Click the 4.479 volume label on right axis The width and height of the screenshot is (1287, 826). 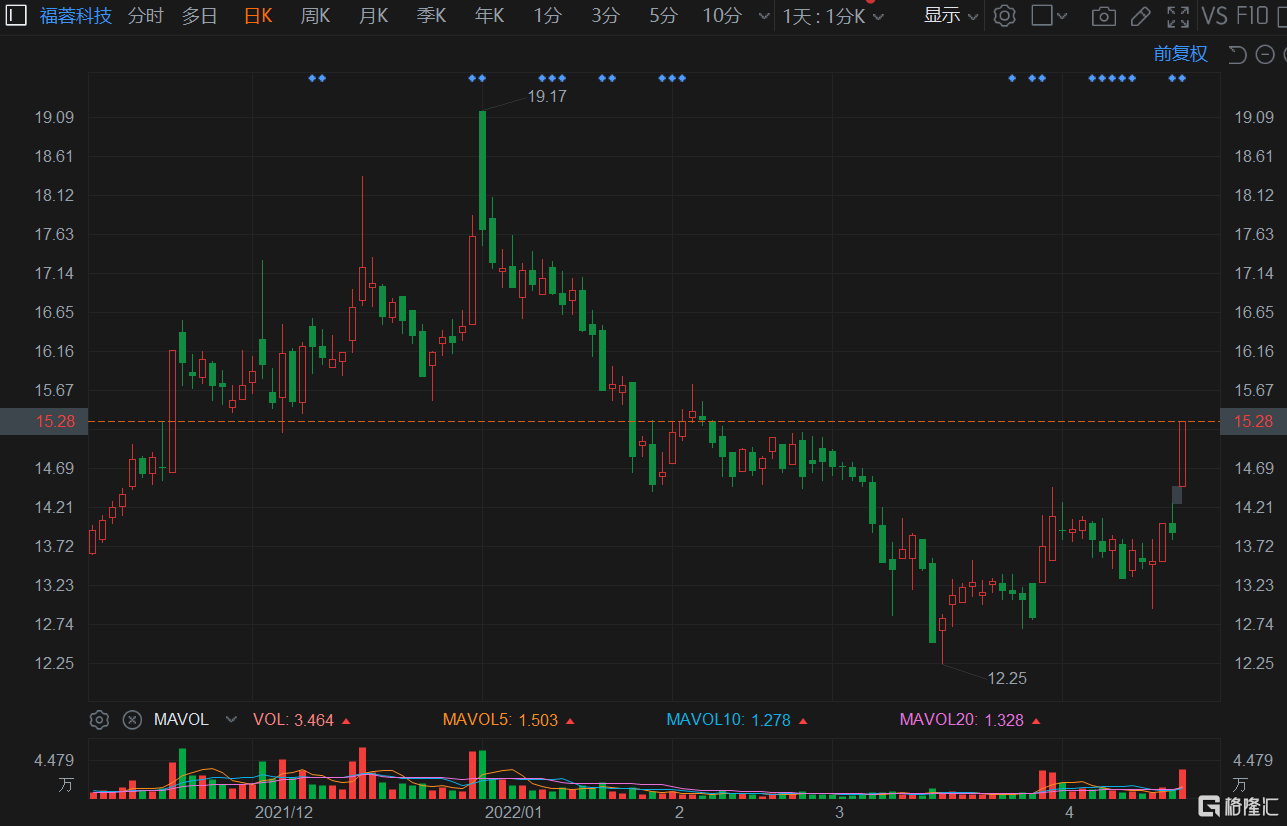click(1253, 760)
